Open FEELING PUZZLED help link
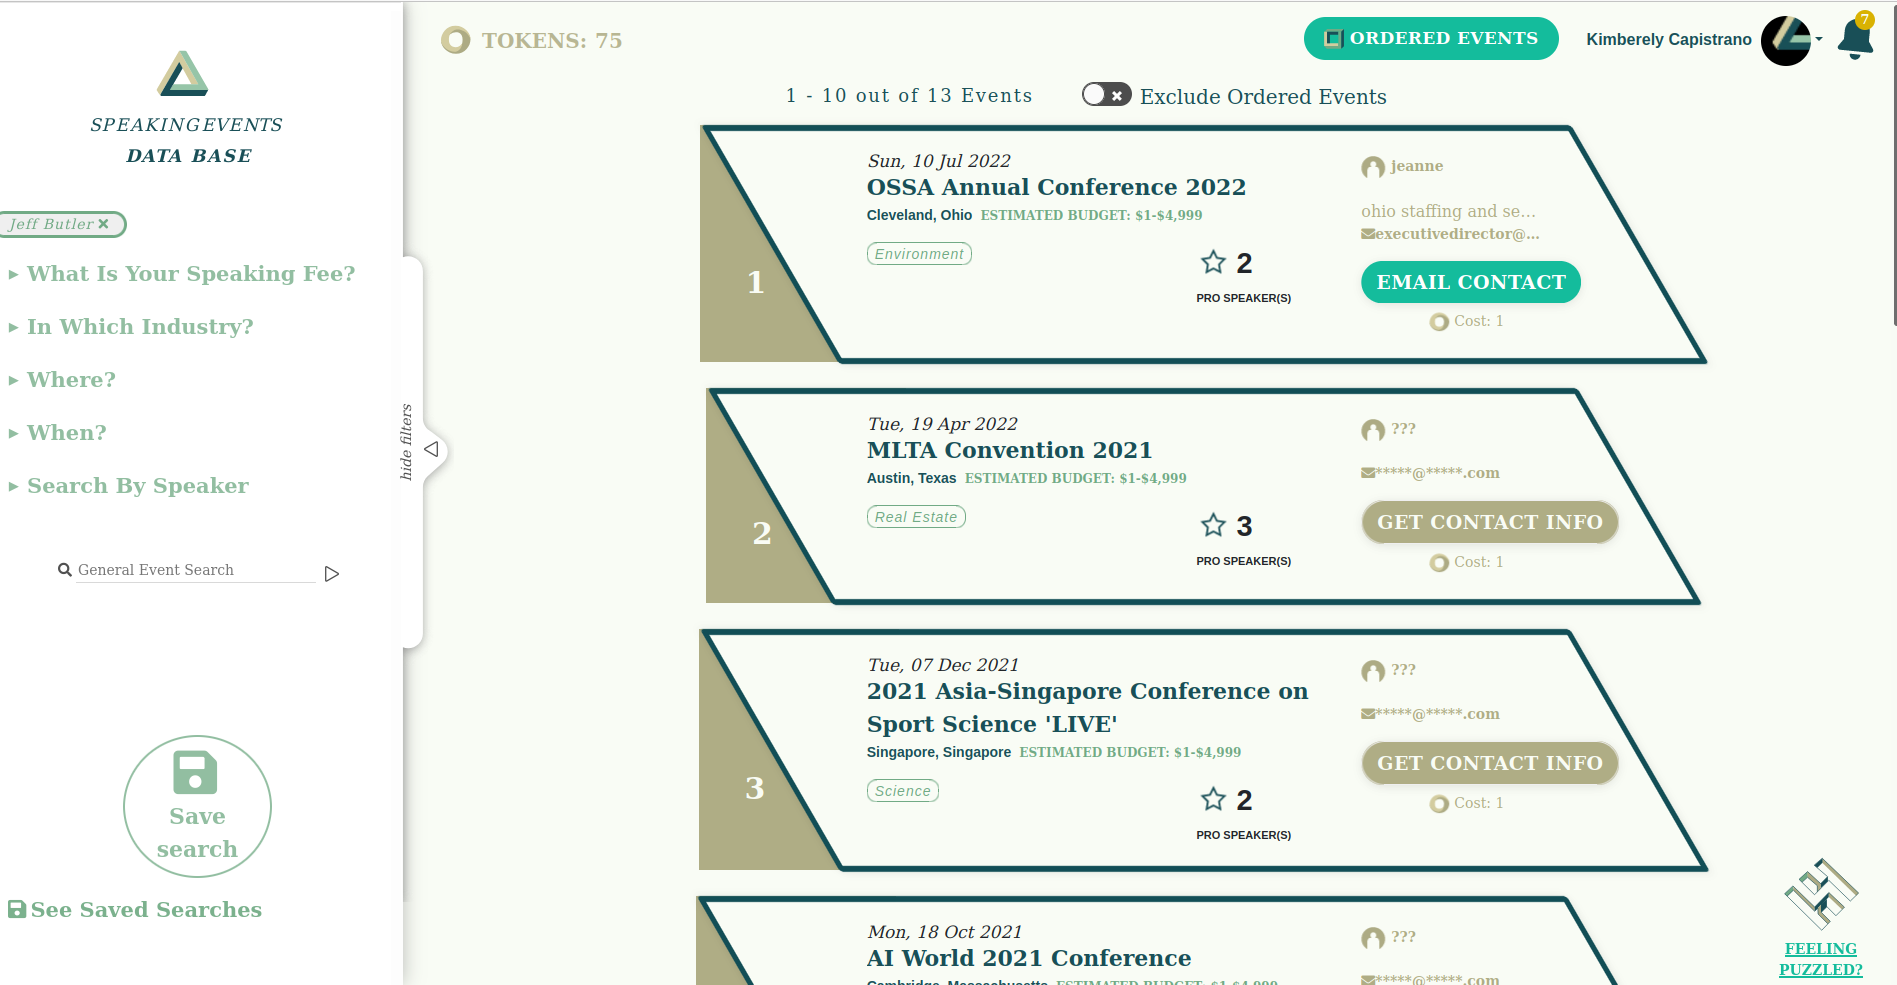Image resolution: width=1897 pixels, height=985 pixels. coord(1821,959)
